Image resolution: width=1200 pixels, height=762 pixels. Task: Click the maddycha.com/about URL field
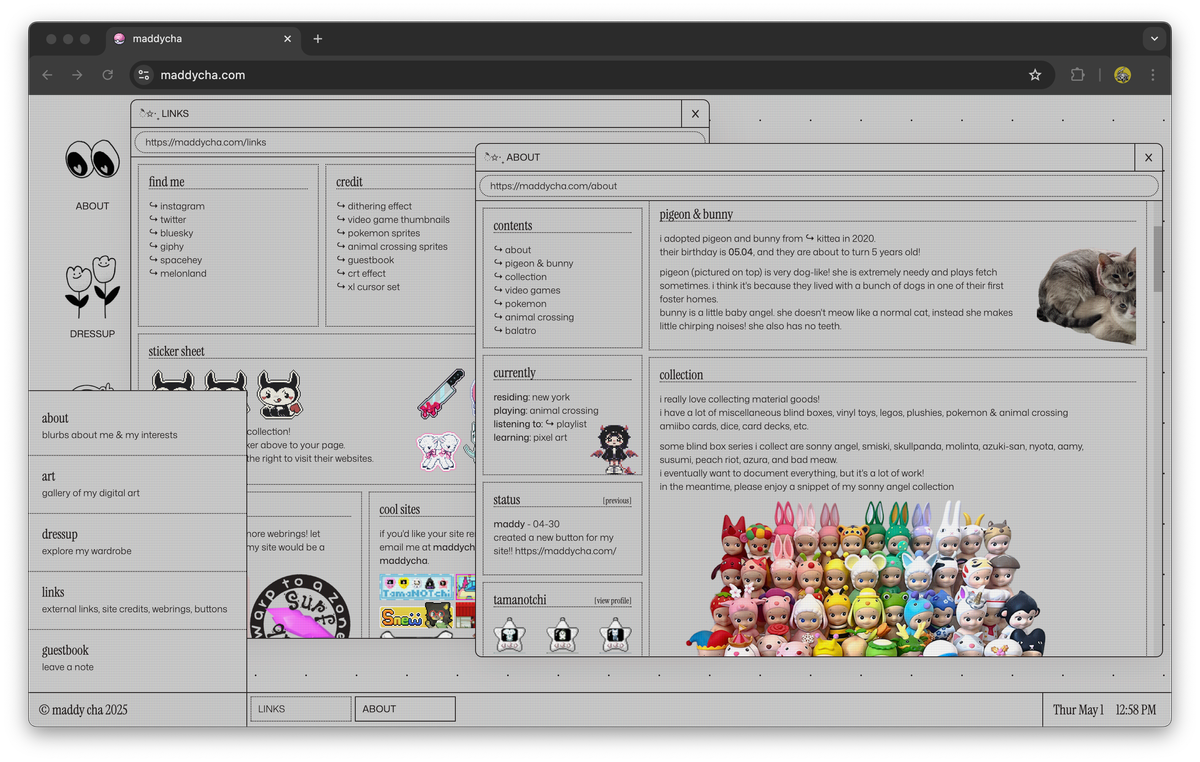818,186
